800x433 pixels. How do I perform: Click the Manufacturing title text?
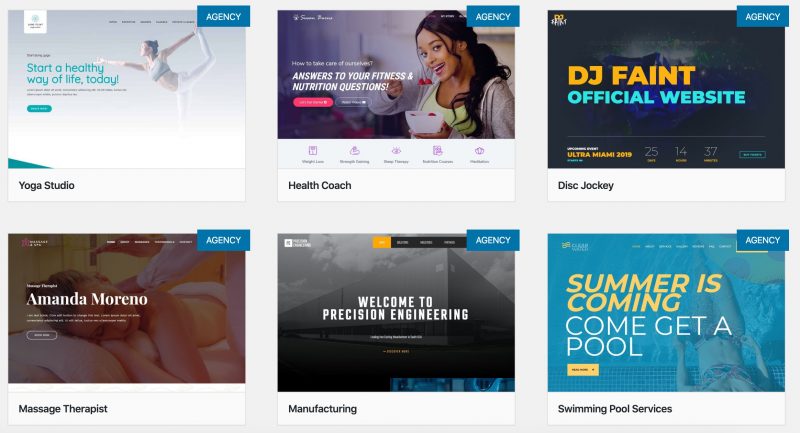point(322,409)
